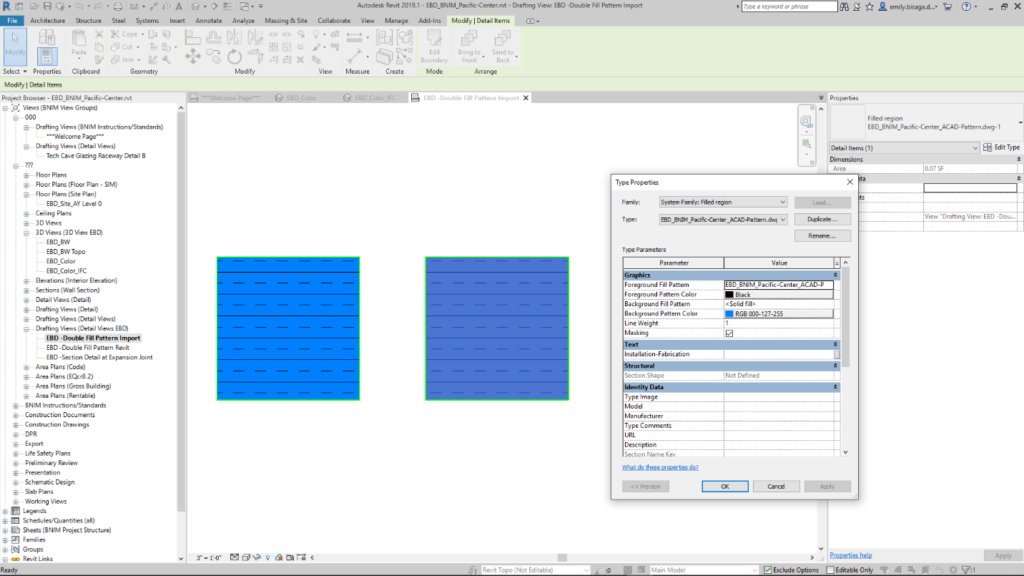
Task: Expand the Floor Plans tree node
Action: (25, 175)
